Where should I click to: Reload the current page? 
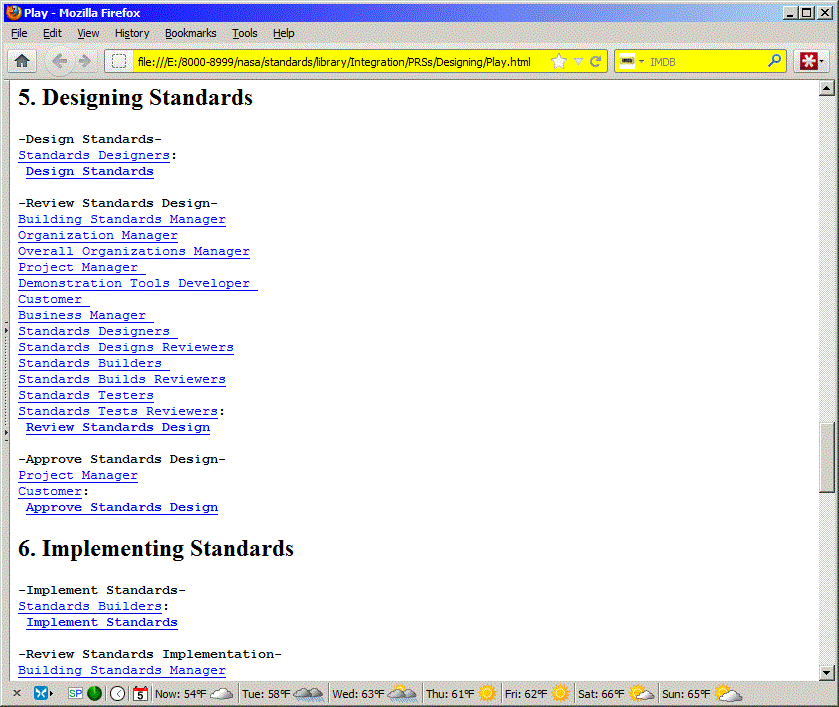click(596, 62)
